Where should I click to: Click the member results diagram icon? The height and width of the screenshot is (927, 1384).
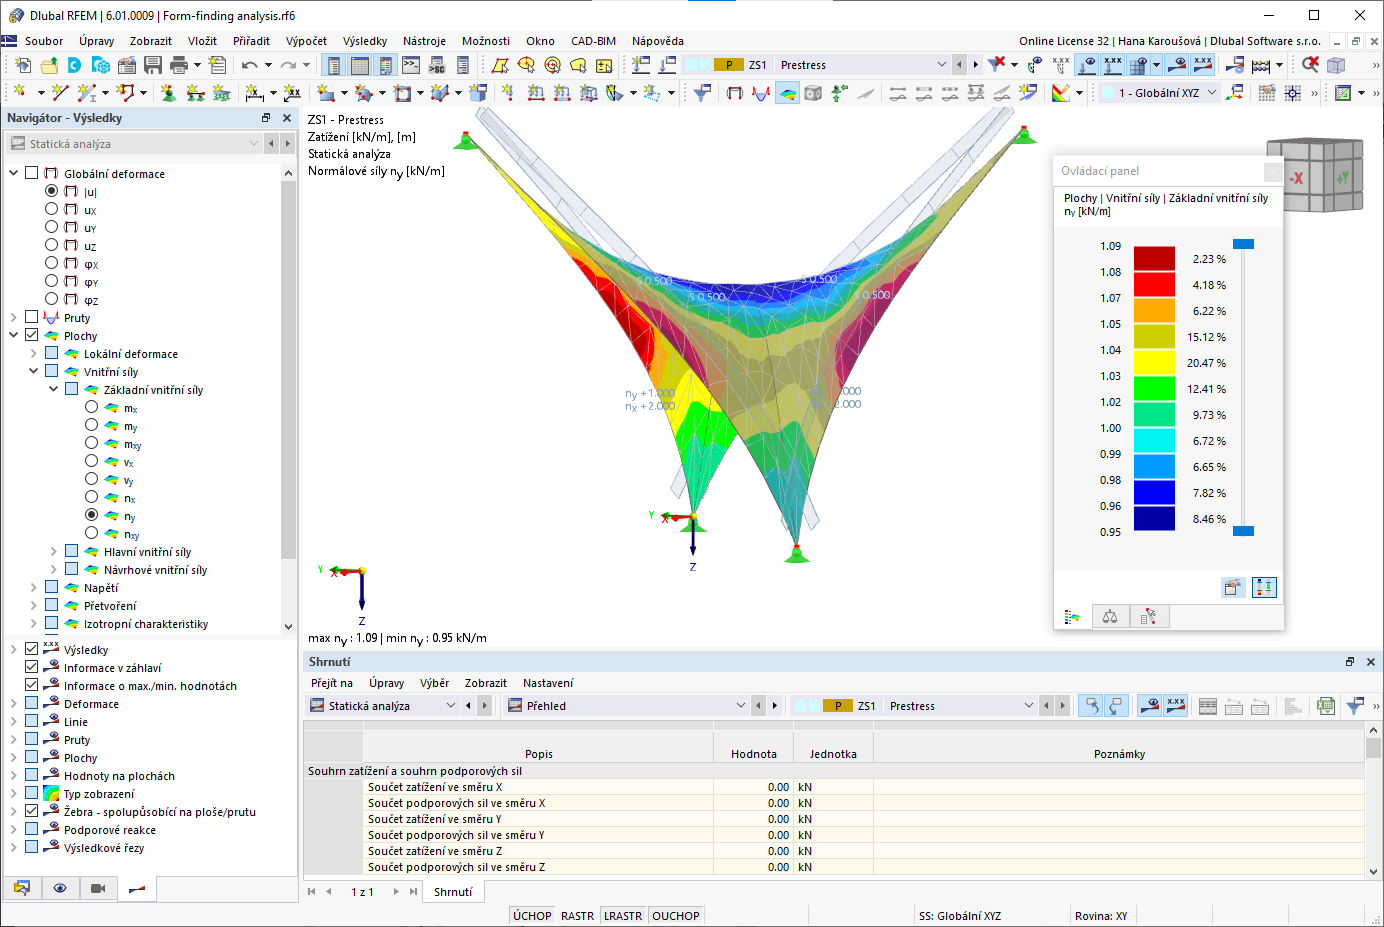coord(761,93)
